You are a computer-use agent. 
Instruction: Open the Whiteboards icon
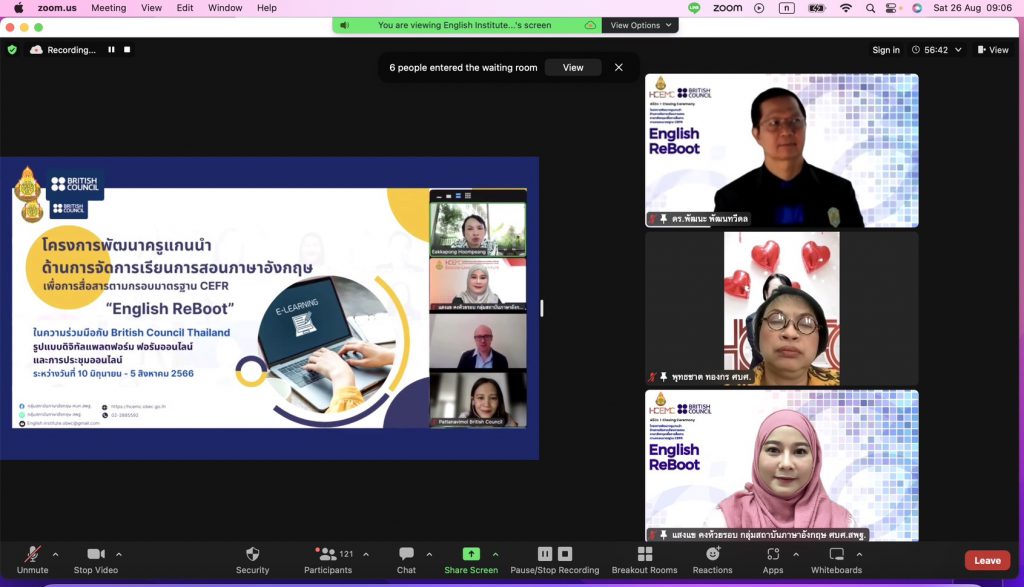tap(837, 554)
